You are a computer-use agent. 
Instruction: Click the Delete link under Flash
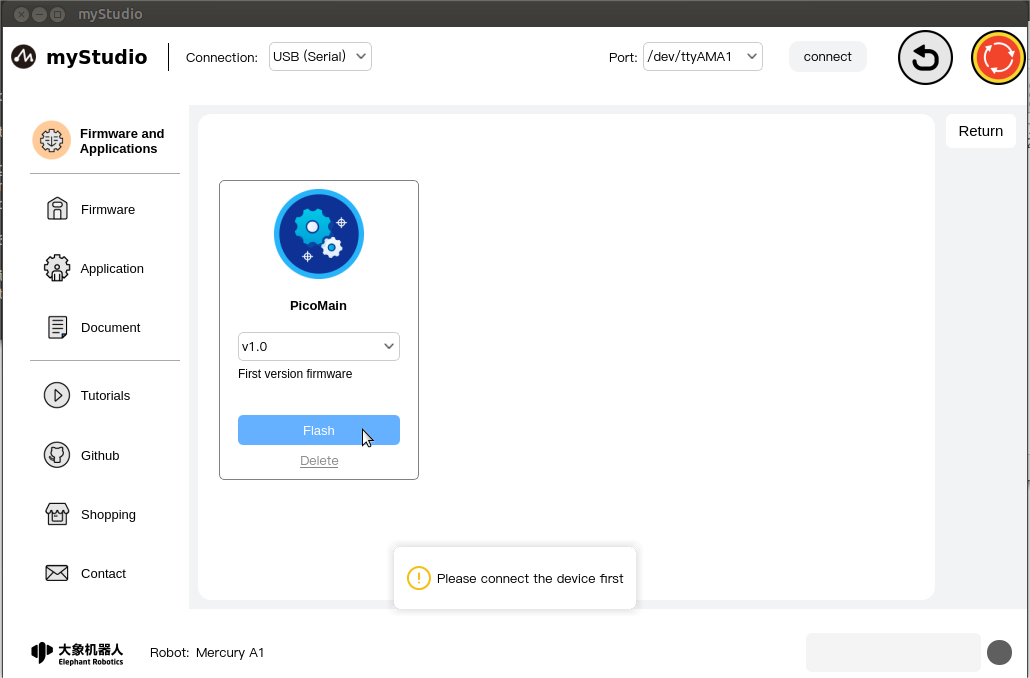[319, 461]
